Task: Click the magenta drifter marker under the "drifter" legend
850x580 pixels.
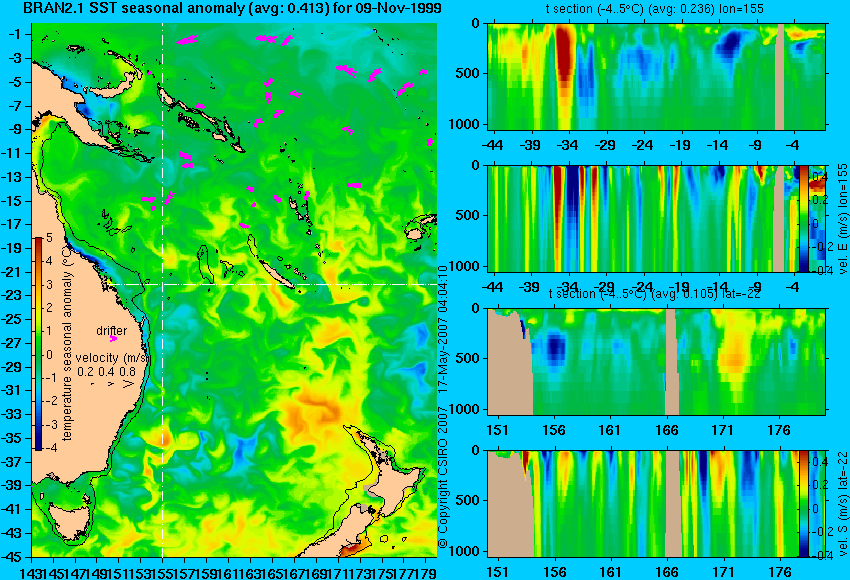Action: (x=113, y=339)
